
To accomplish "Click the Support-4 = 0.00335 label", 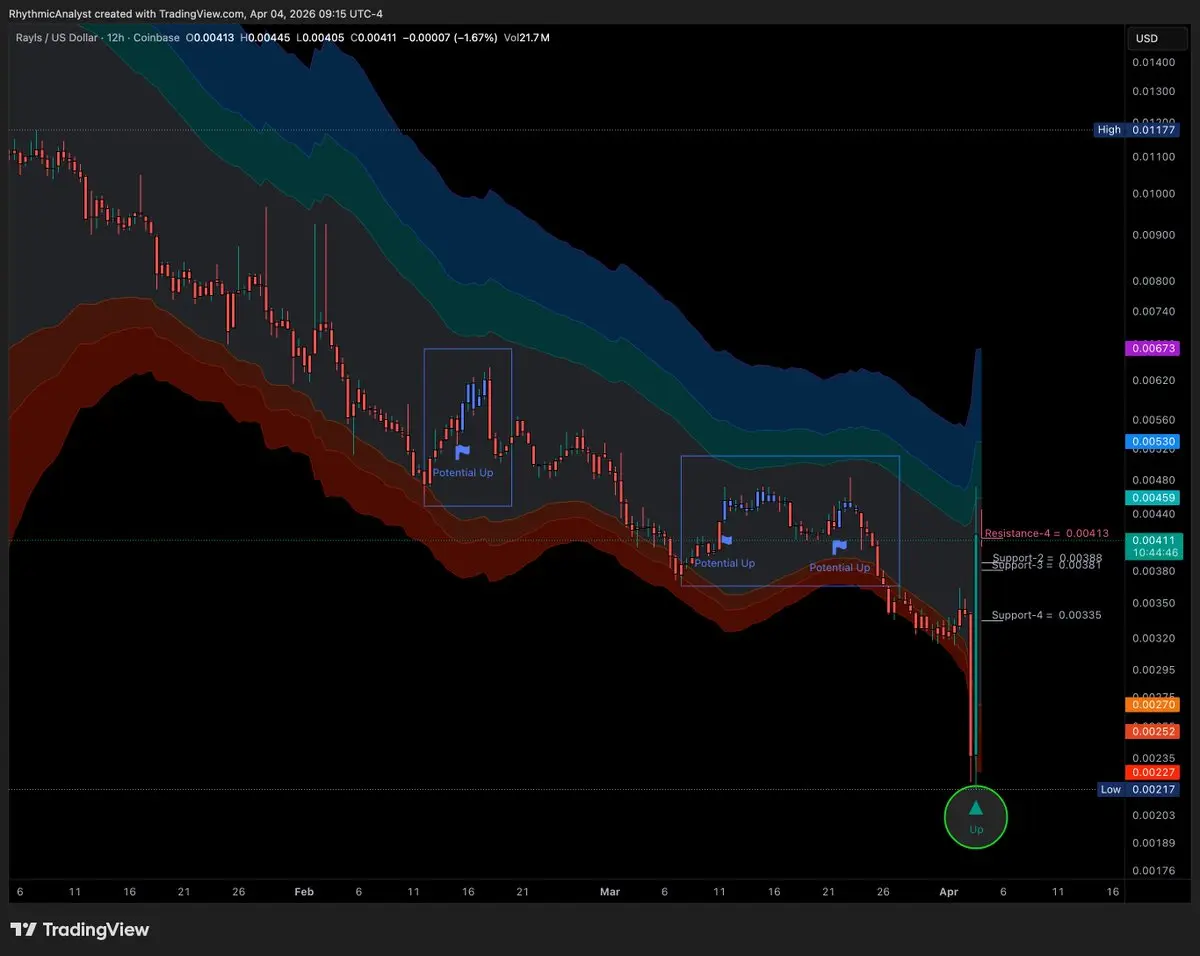I will click(x=1046, y=615).
